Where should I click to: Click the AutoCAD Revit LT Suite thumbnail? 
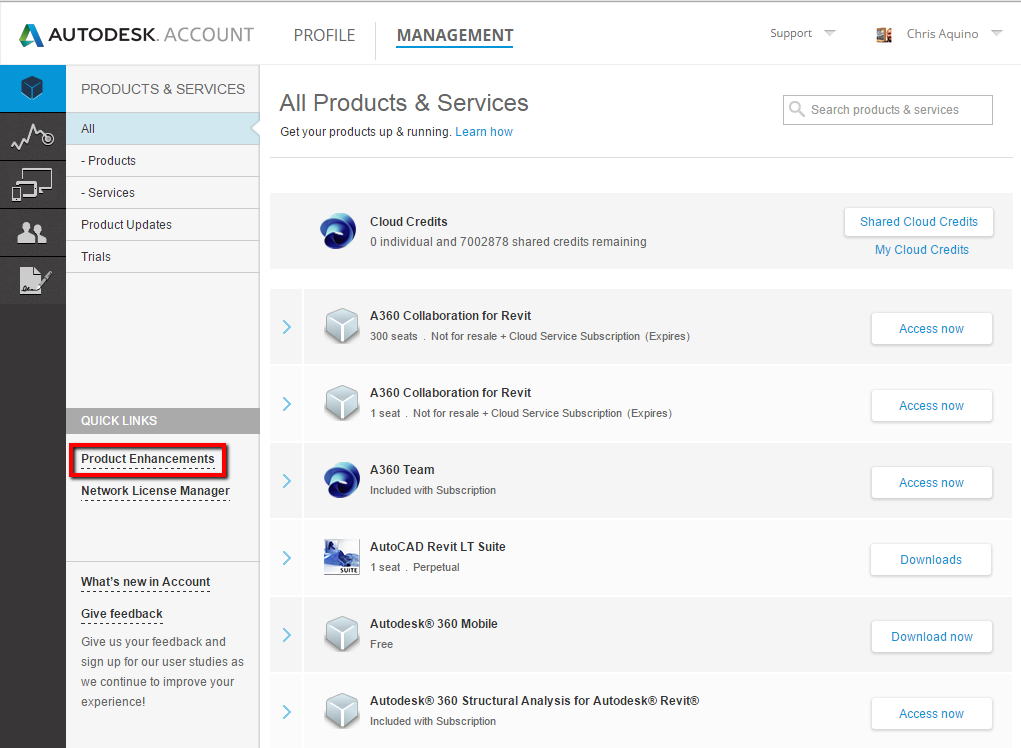342,557
